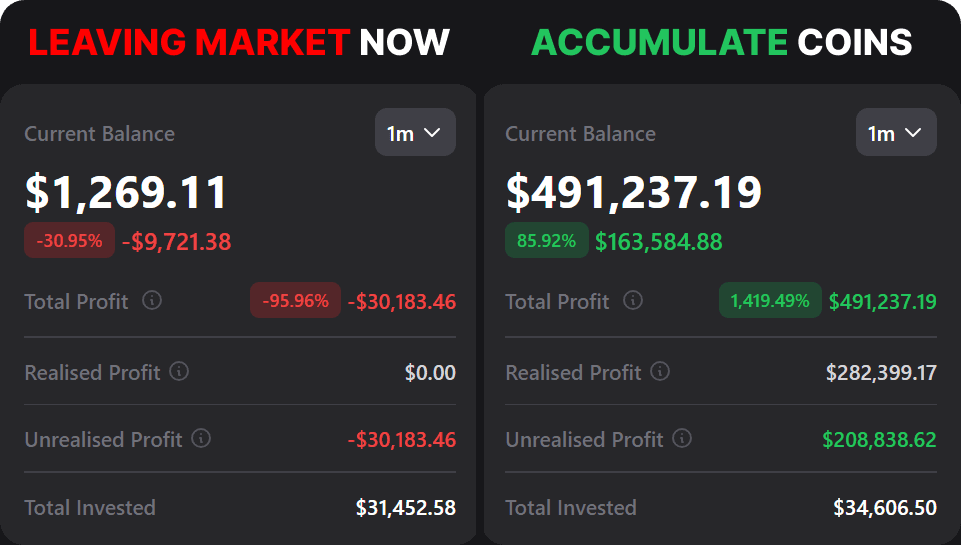Click the LEAVING MARKET NOW heading

(239, 42)
